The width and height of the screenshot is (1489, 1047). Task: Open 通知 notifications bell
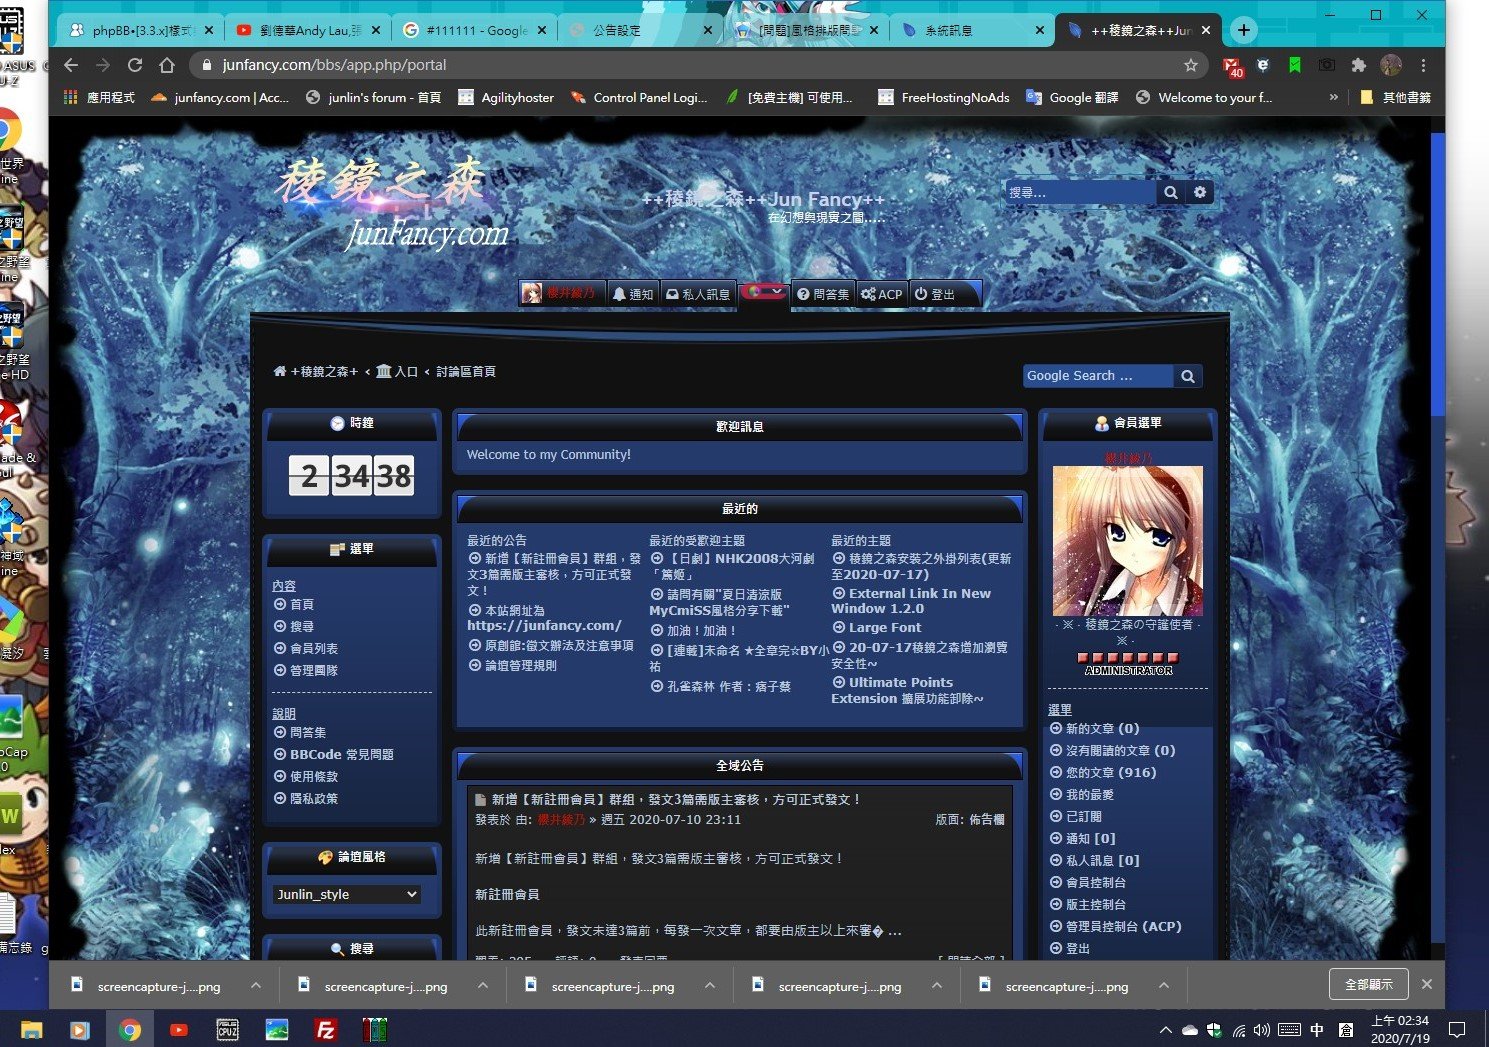[x=633, y=294]
